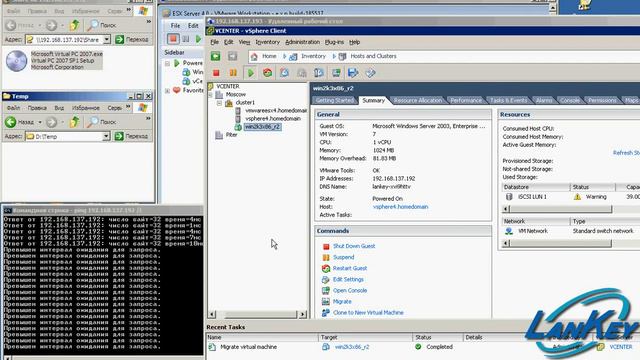Viewport: 640px width, 360px height.
Task: Select the Piter datacenter in the tree
Action: click(231, 135)
